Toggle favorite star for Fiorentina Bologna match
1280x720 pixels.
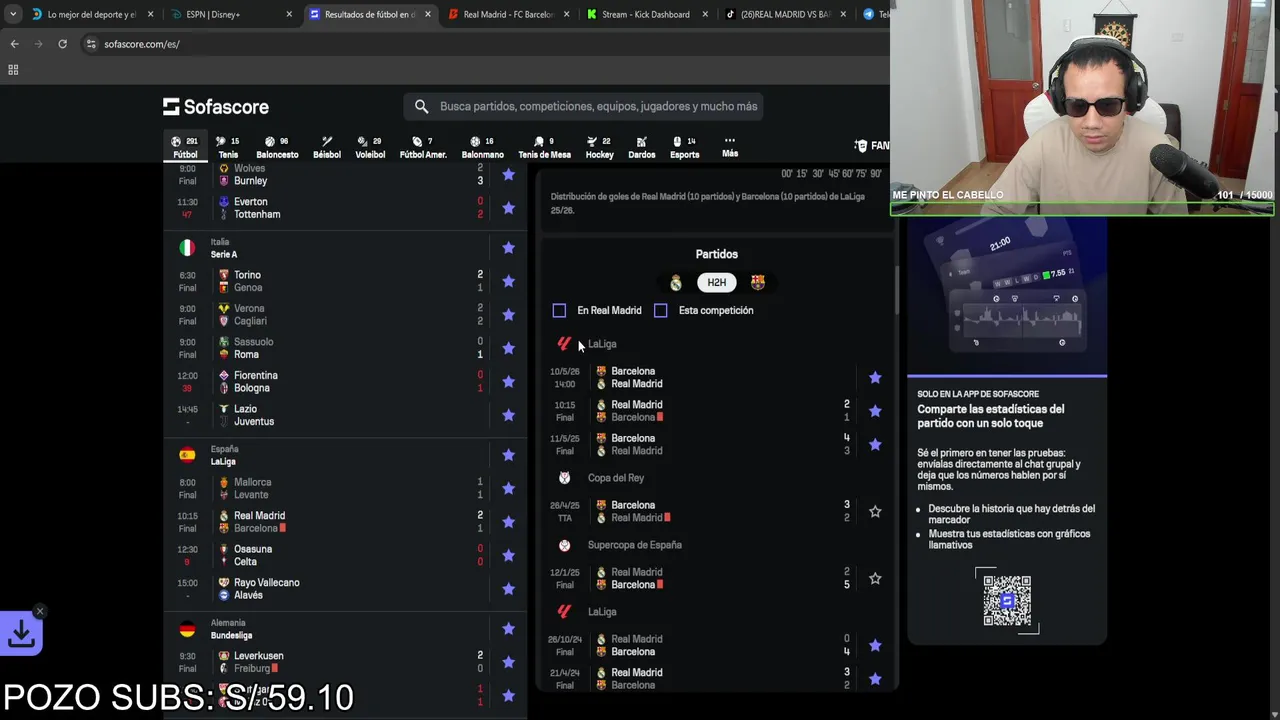click(x=508, y=382)
